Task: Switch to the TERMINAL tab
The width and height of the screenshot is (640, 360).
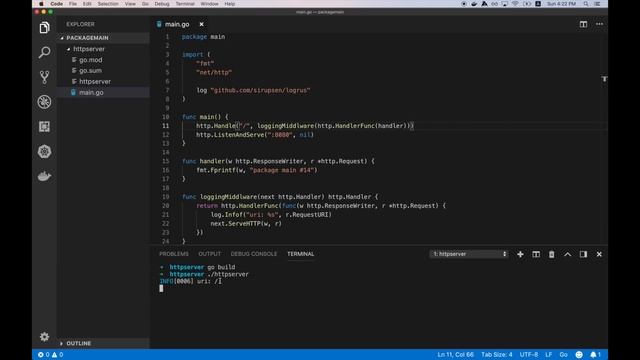Action: [300, 254]
